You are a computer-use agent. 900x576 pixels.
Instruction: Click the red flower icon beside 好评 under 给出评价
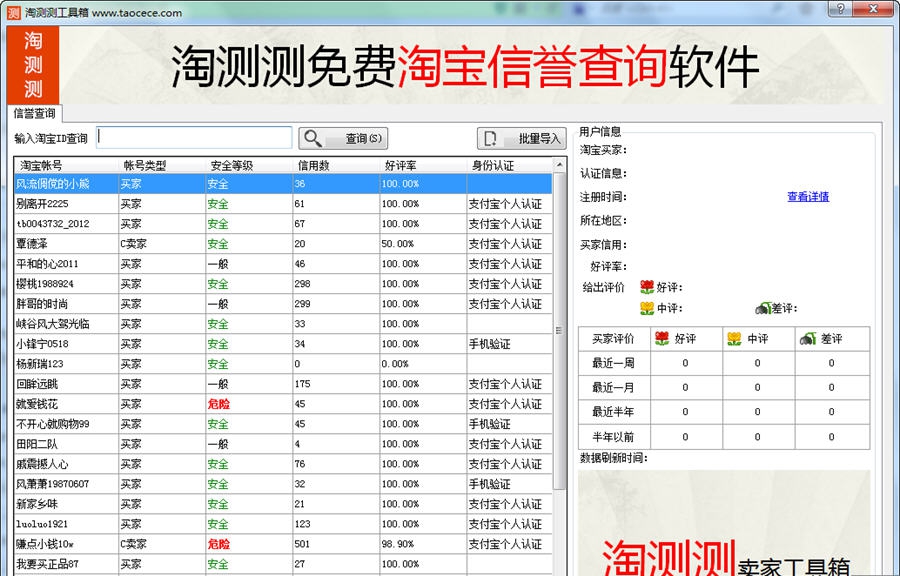pos(647,287)
